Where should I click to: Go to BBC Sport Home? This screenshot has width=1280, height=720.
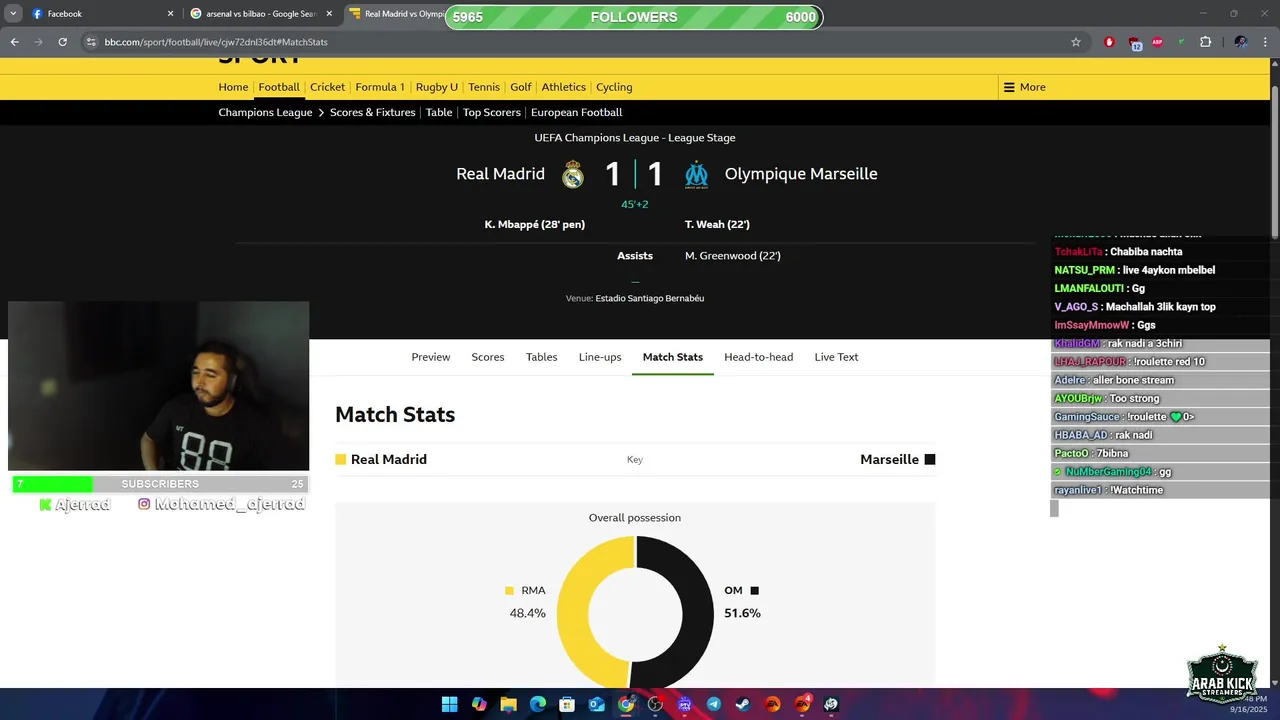click(x=233, y=87)
